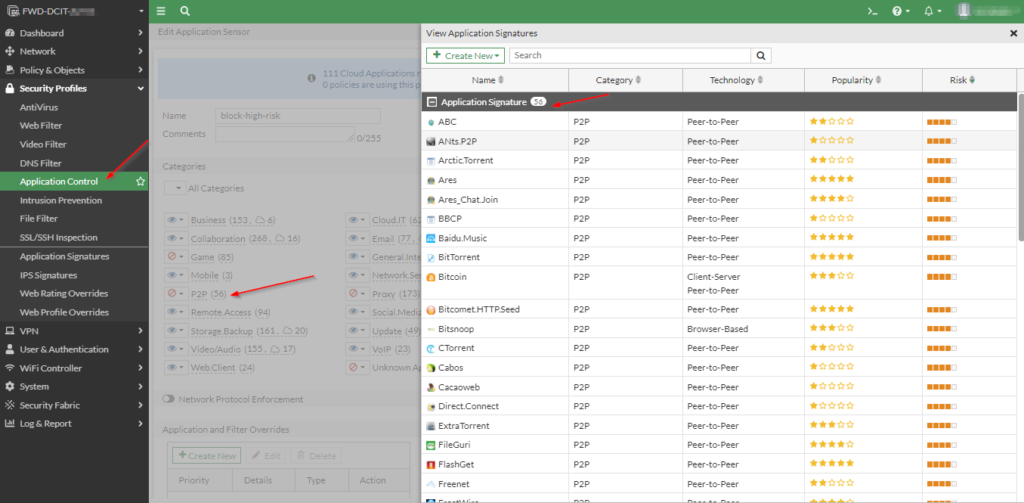
Task: Click the FlashGet application icon
Action: [x=430, y=464]
